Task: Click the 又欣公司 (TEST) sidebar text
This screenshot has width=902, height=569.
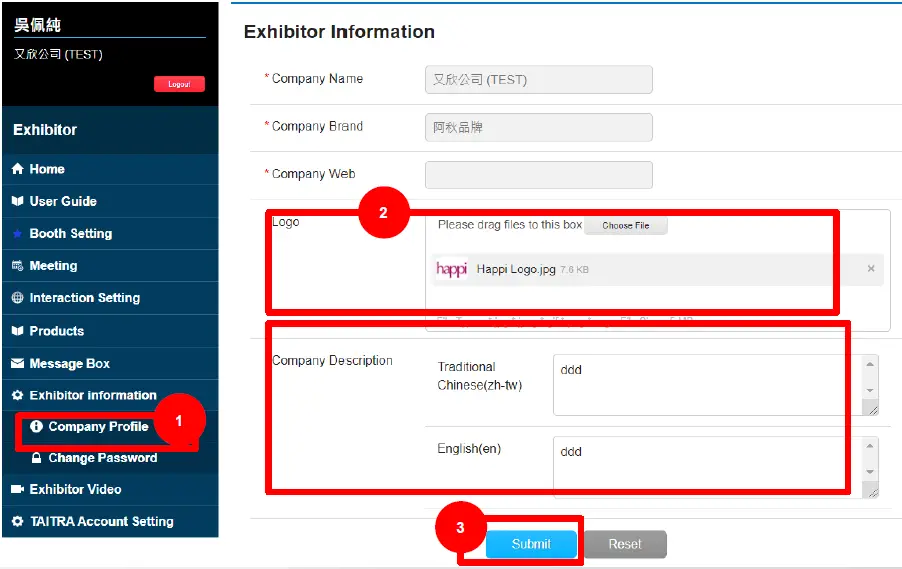Action: [x=58, y=54]
